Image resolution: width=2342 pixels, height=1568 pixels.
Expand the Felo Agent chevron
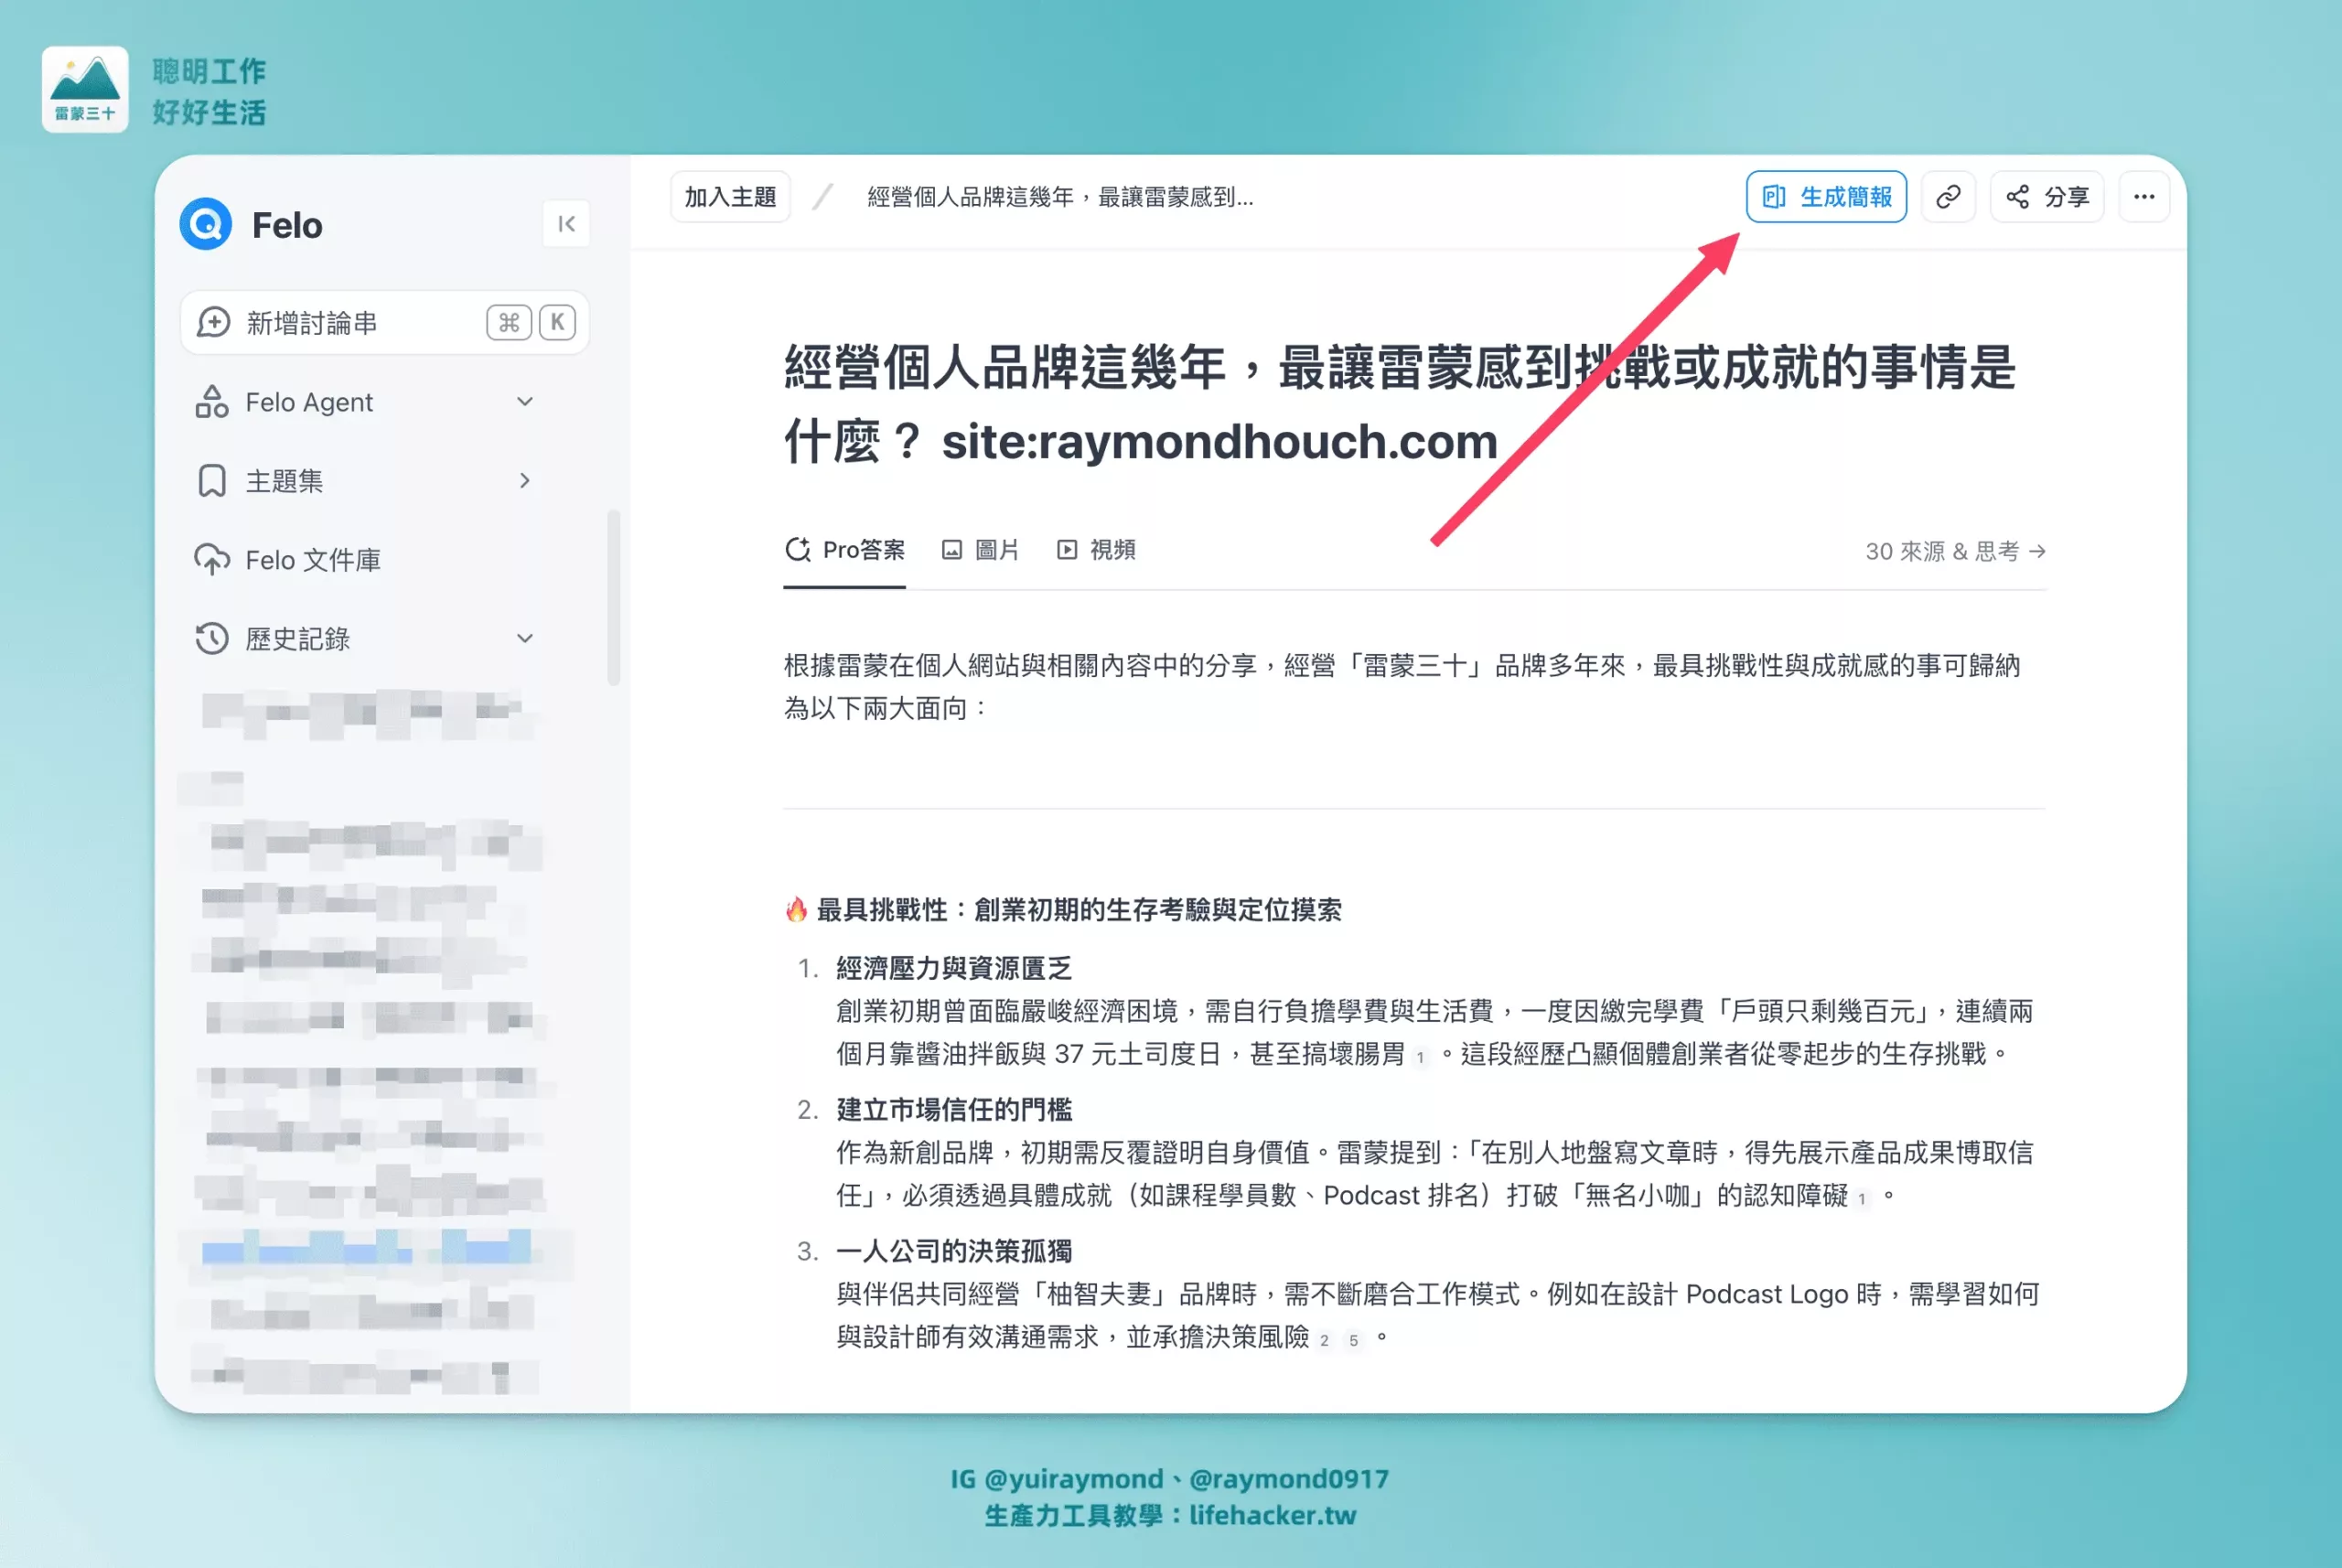coord(525,402)
